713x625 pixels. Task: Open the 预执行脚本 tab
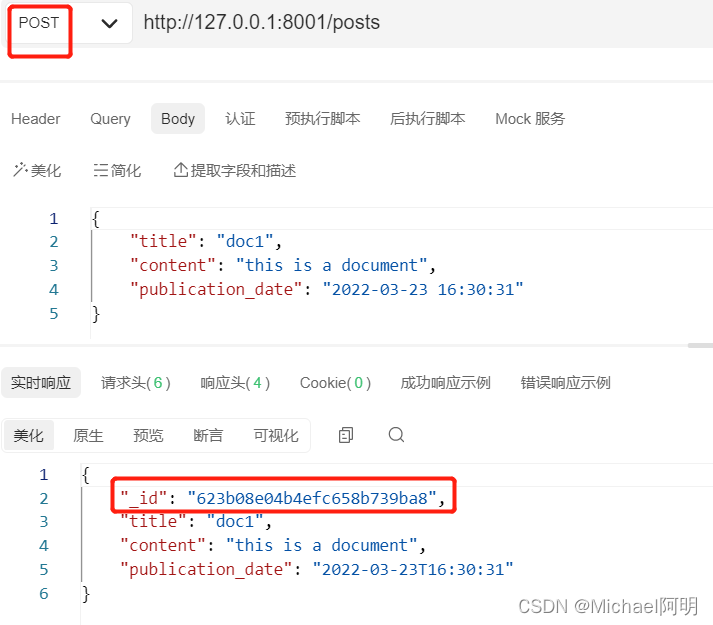pyautogui.click(x=322, y=119)
